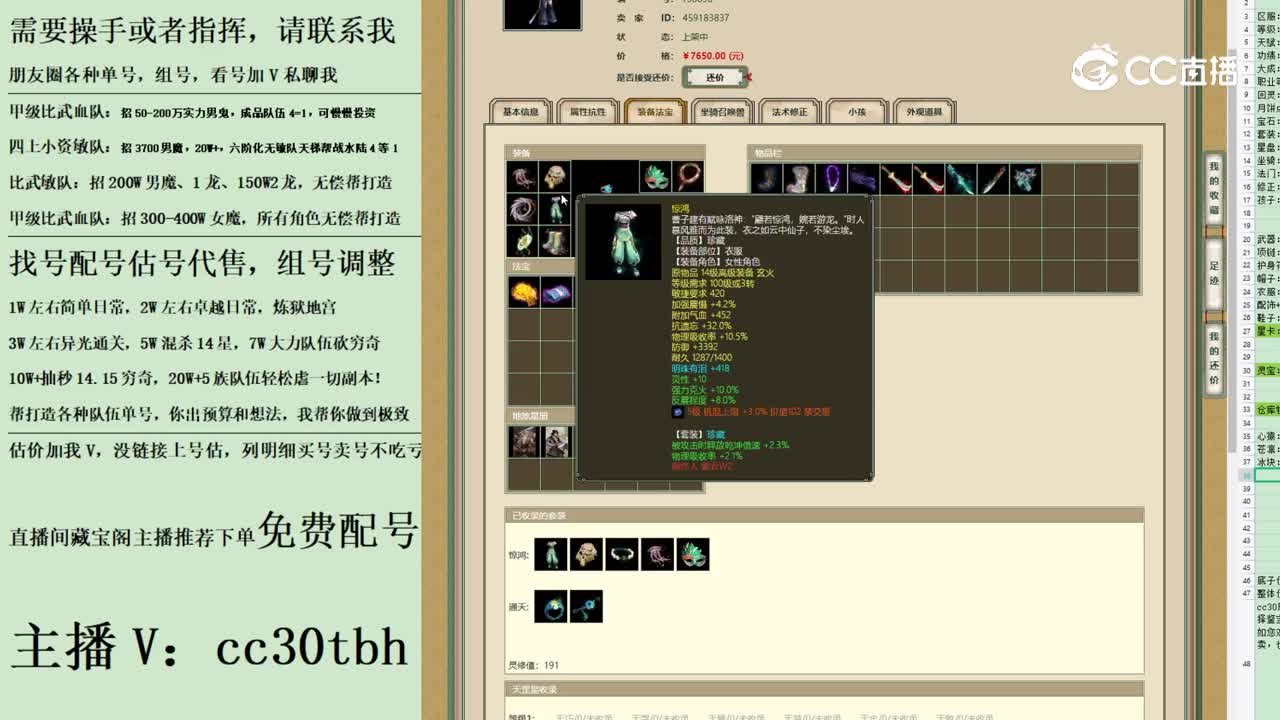
Task: Click the 还价 bargain button
Action: coord(714,77)
